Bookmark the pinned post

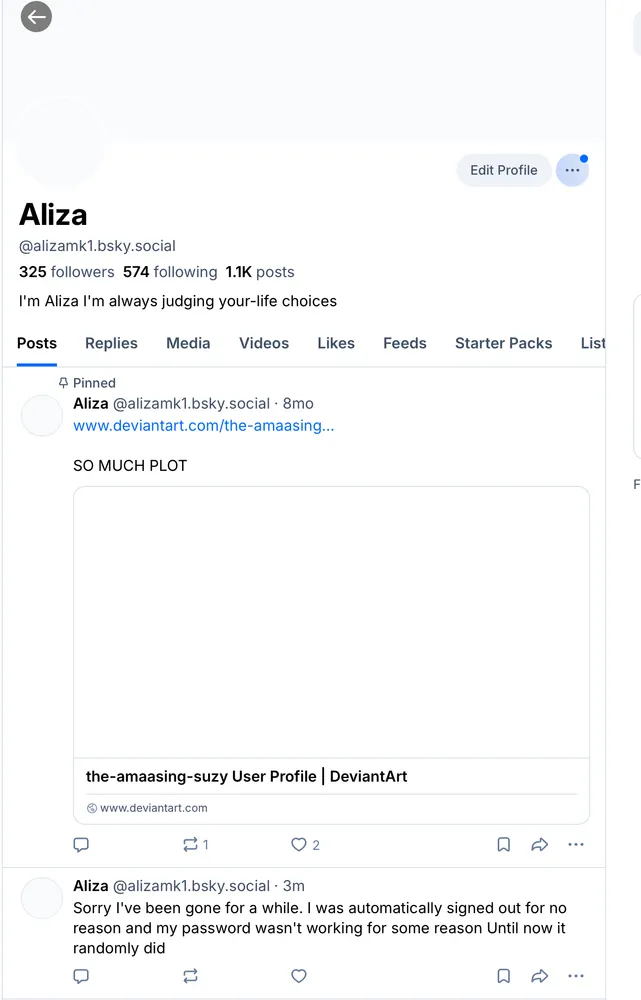(504, 845)
